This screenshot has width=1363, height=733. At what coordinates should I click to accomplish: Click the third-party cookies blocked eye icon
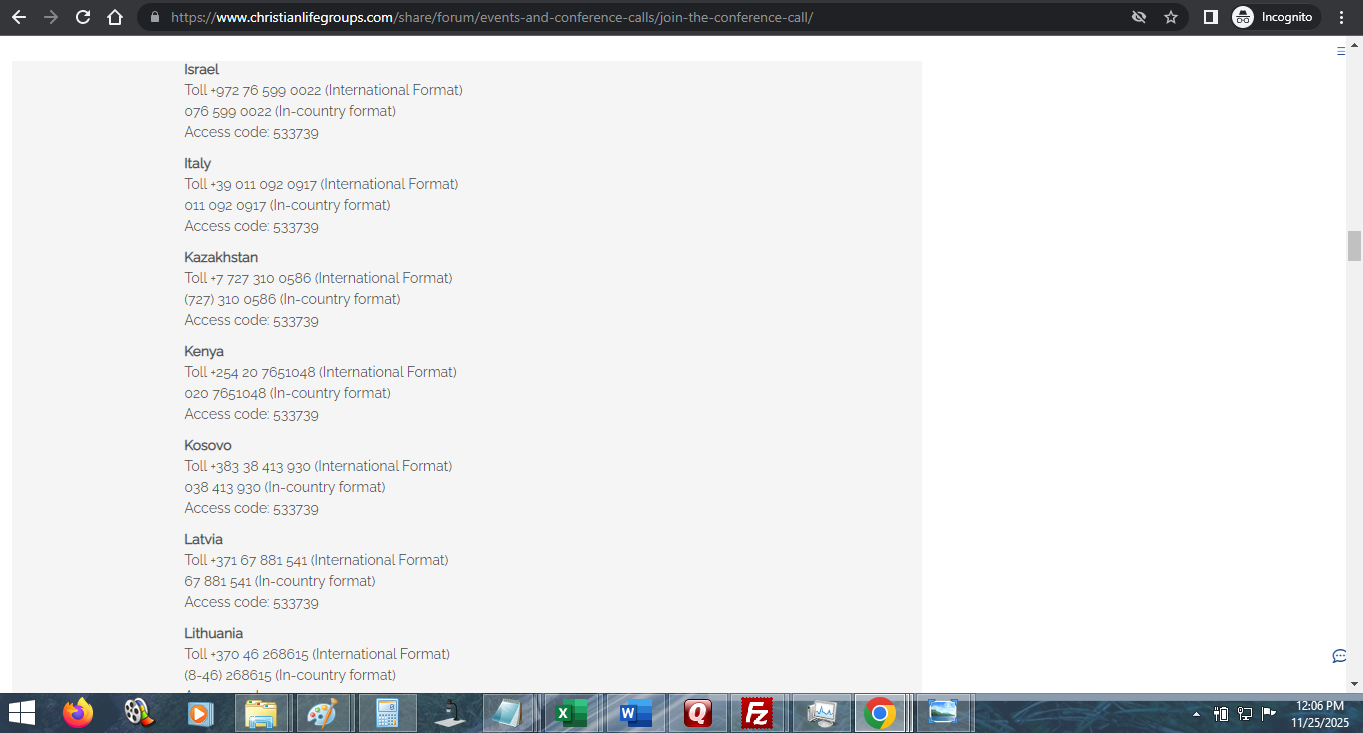coord(1138,17)
